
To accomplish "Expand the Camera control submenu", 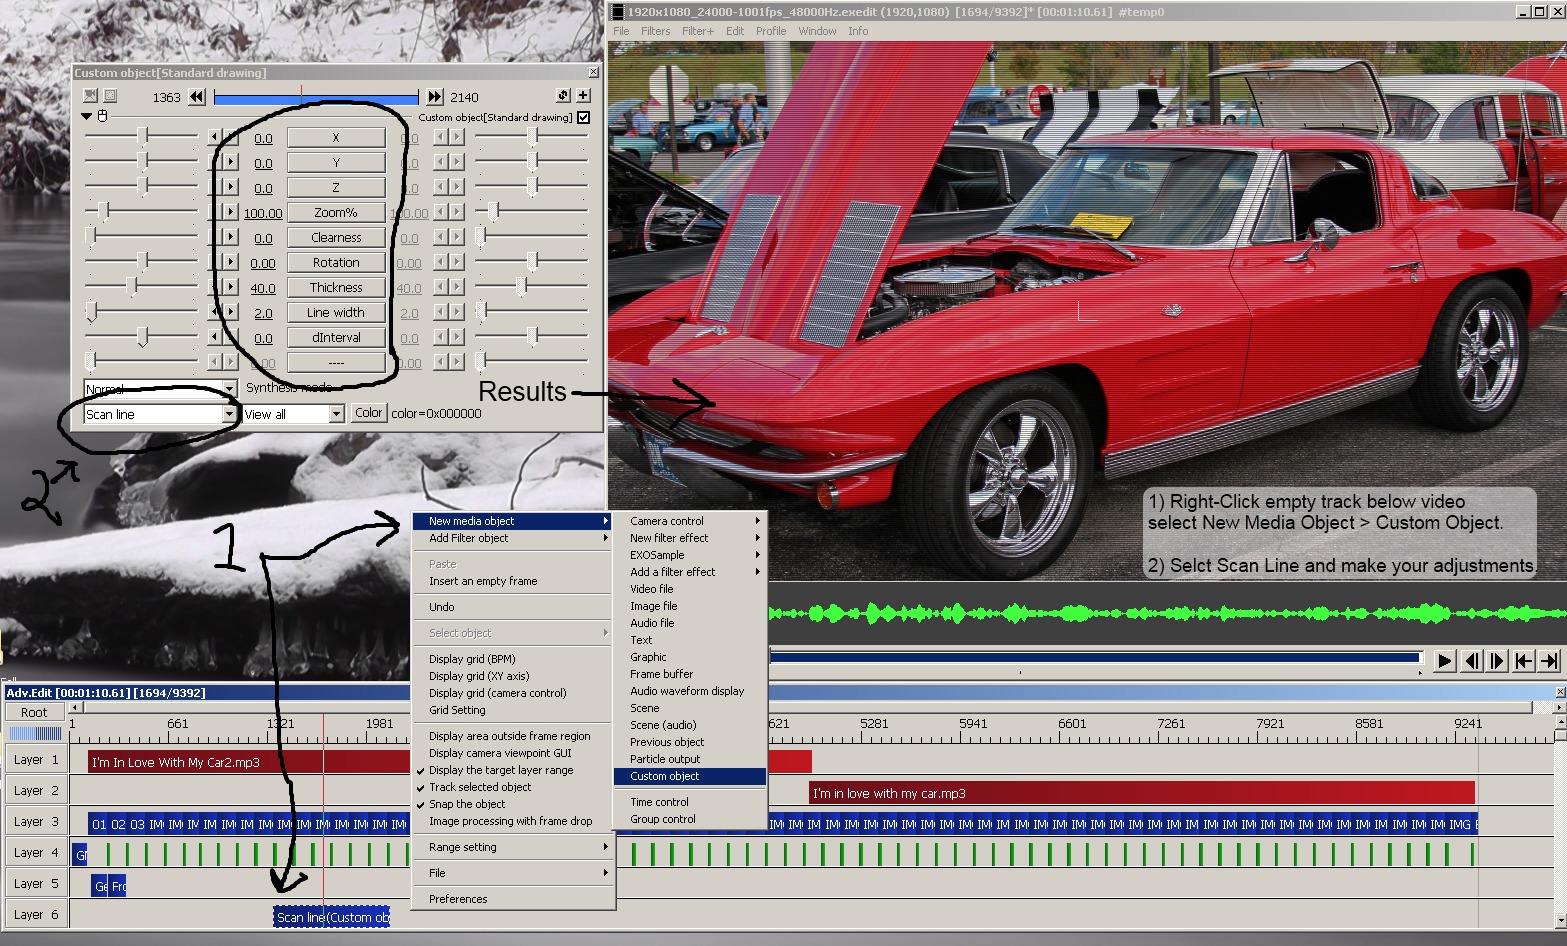I will coord(690,521).
